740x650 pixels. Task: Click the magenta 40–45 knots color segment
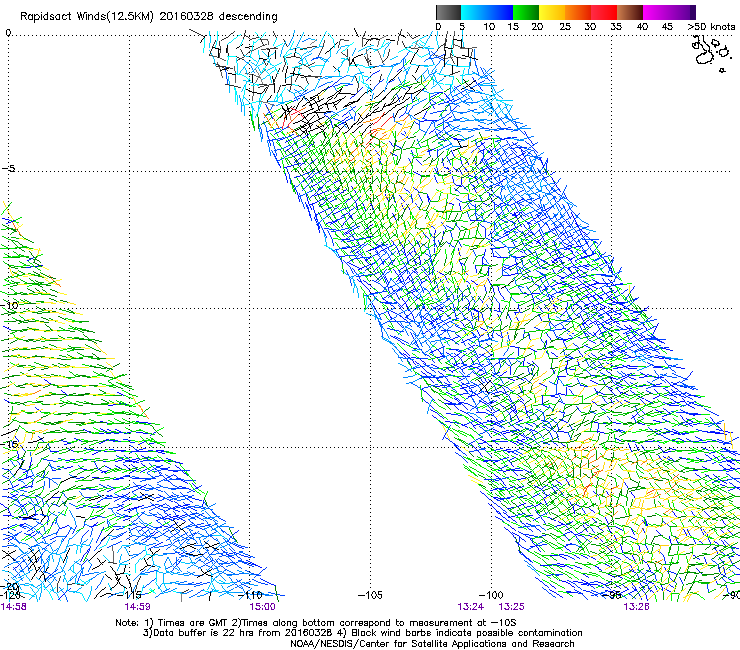(x=656, y=12)
